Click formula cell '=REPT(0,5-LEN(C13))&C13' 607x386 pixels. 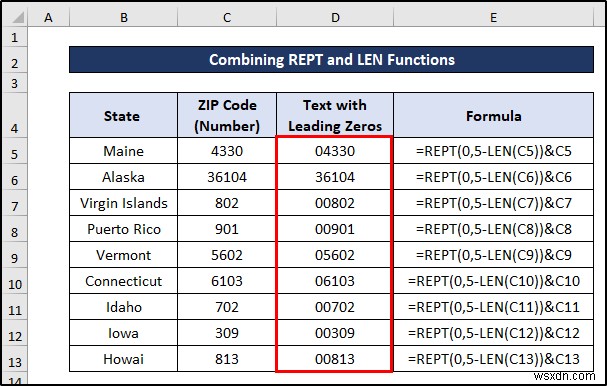click(x=493, y=359)
